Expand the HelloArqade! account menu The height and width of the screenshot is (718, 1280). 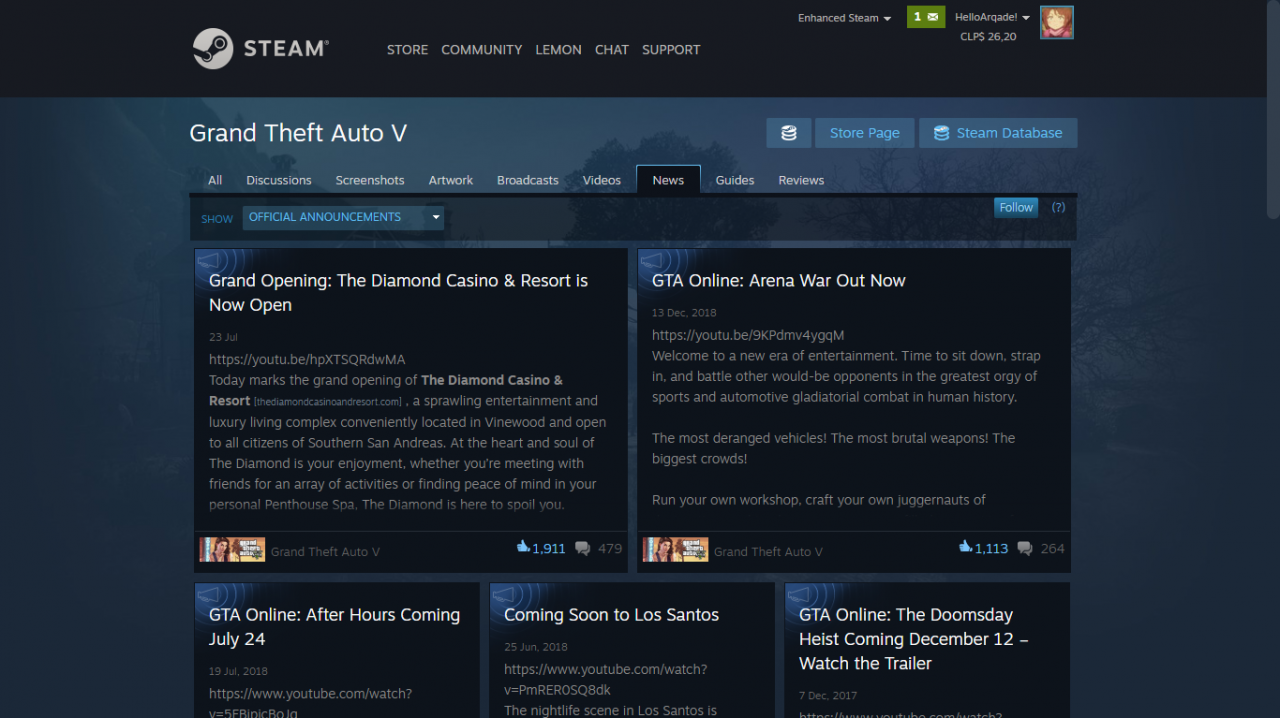pos(992,17)
